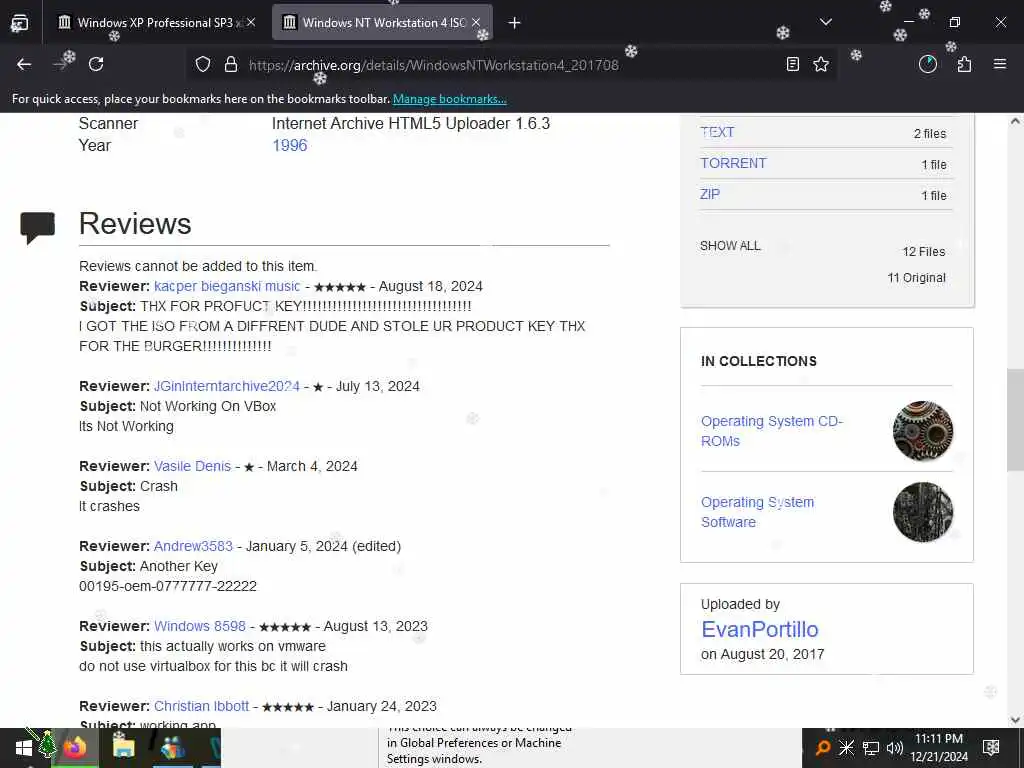Click the TEXT download option
This screenshot has width=1024, height=768.
717,132
